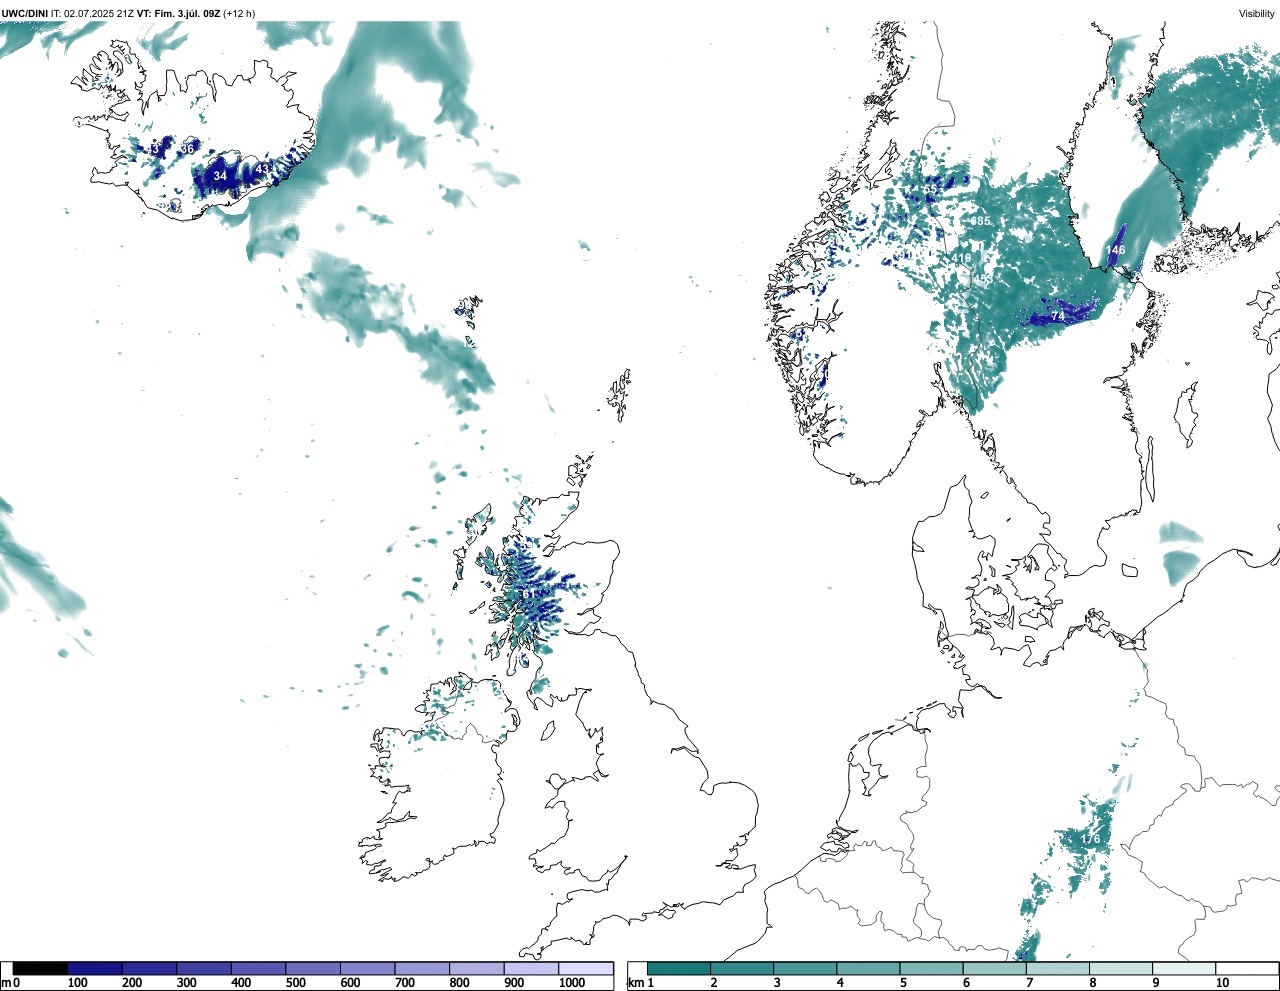Screen dimensions: 1280x991
Task: Click the '1000' tick label on the meter scale
Action: tap(572, 983)
